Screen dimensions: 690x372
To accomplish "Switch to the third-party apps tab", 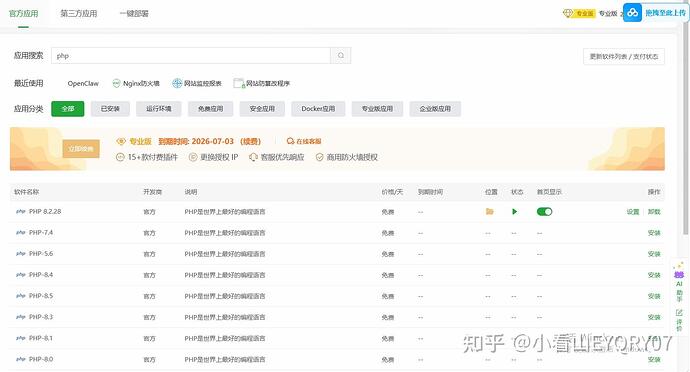I will coord(79,14).
